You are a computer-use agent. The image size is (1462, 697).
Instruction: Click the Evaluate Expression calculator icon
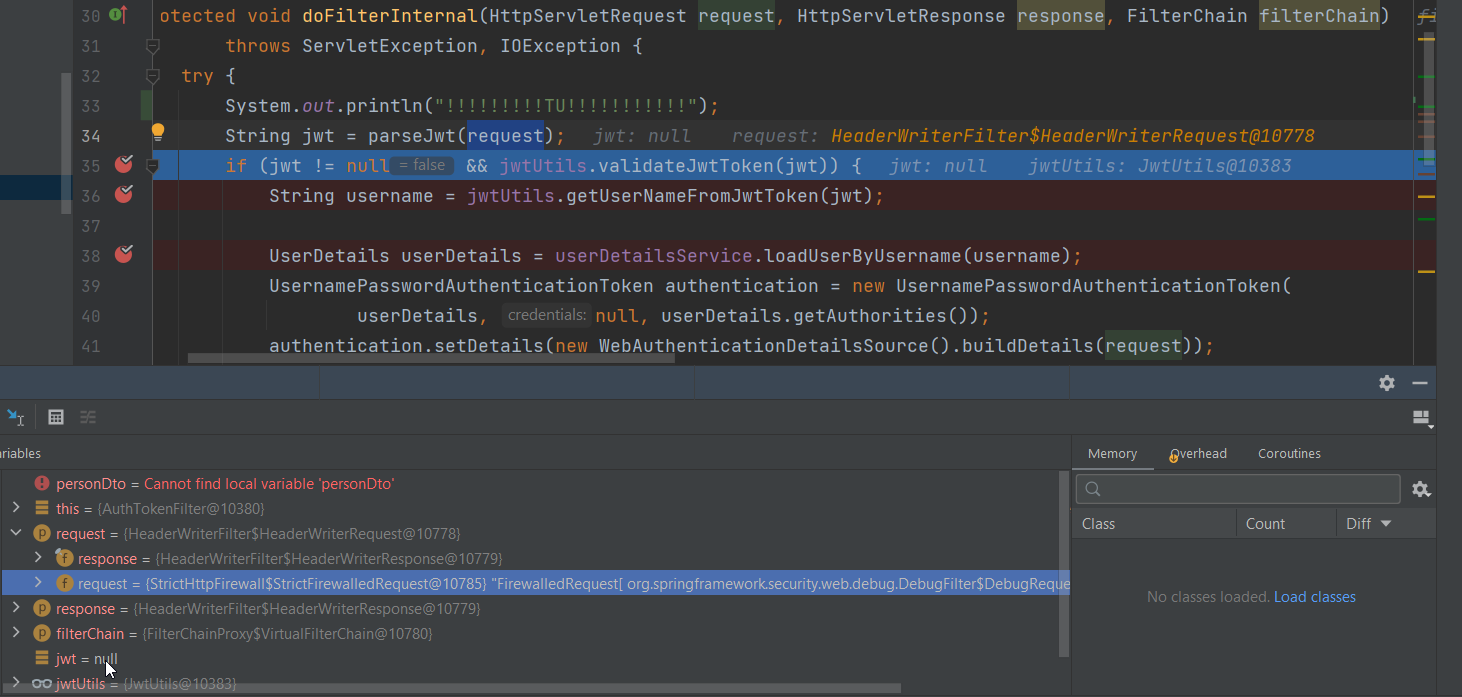(x=56, y=417)
